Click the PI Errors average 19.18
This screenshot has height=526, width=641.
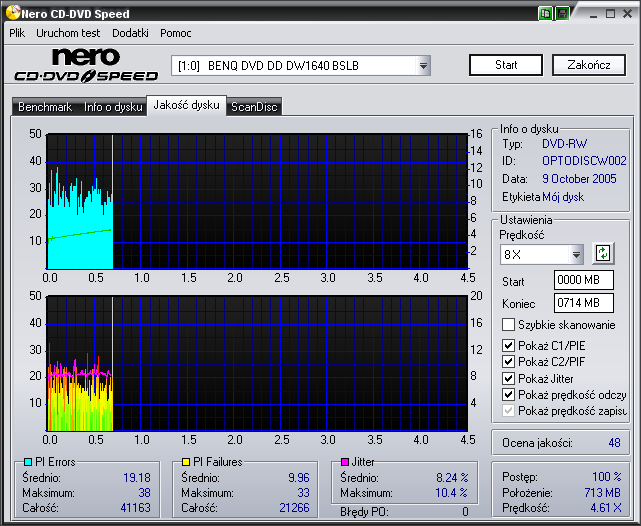(x=137, y=478)
